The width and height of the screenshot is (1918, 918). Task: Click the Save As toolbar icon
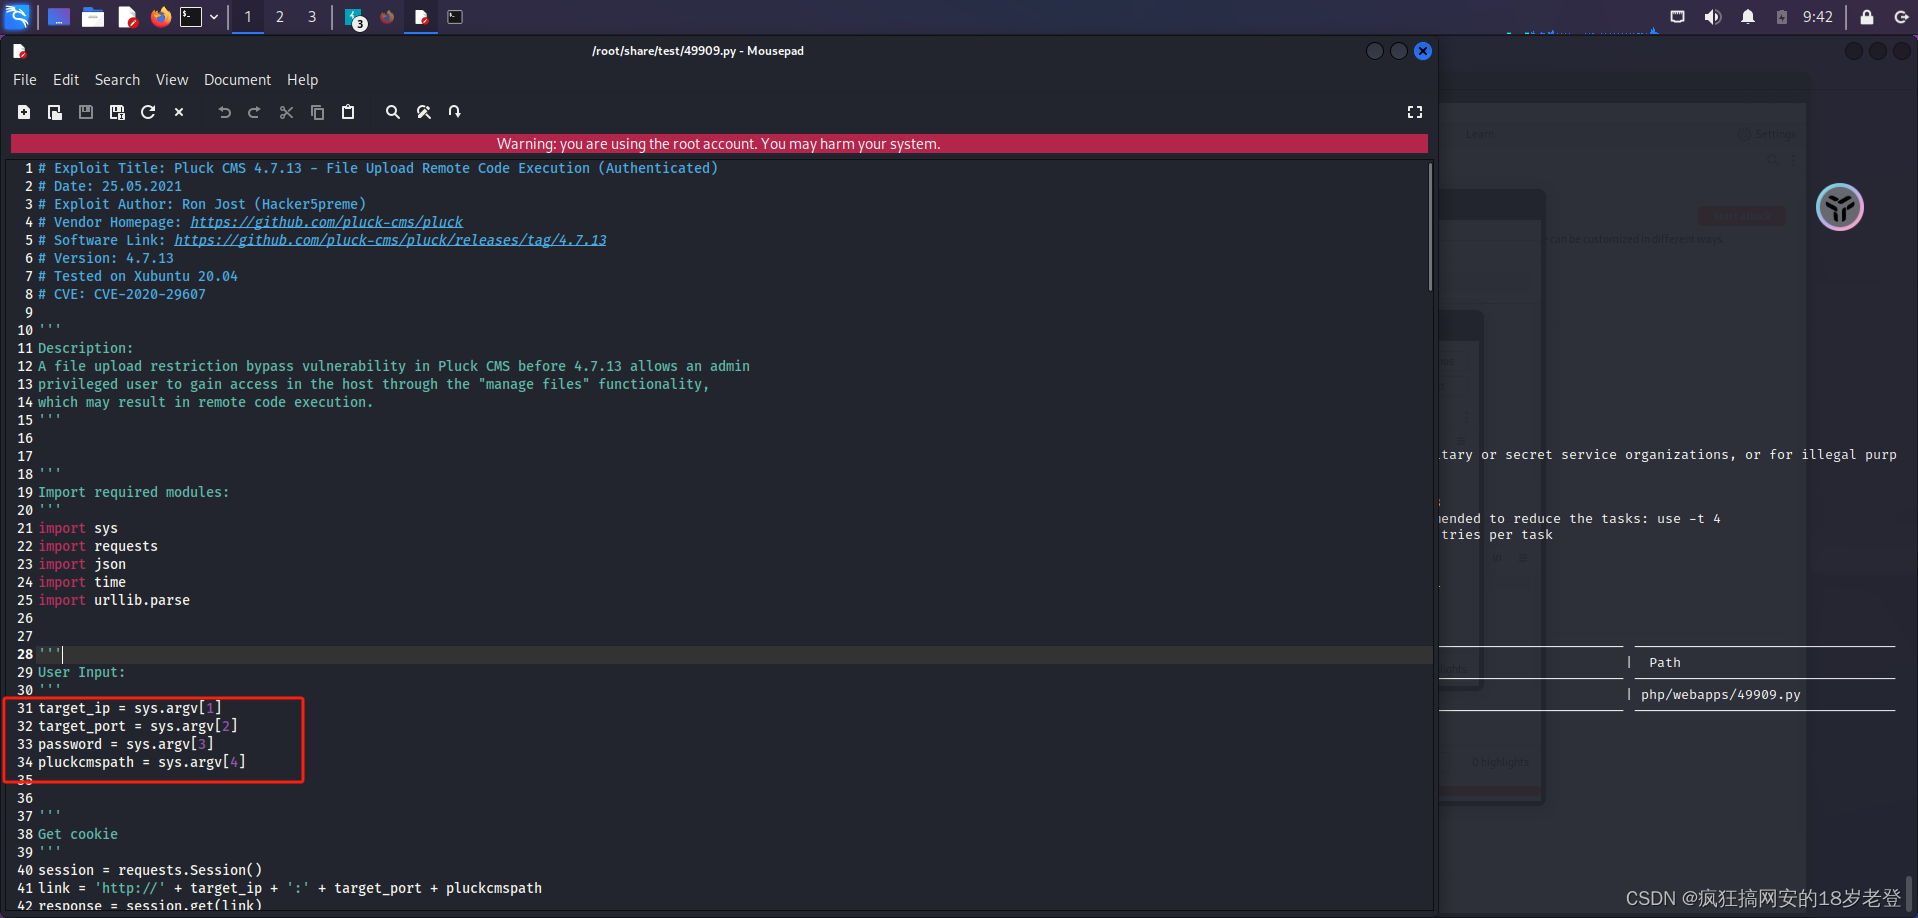pyautogui.click(x=117, y=112)
